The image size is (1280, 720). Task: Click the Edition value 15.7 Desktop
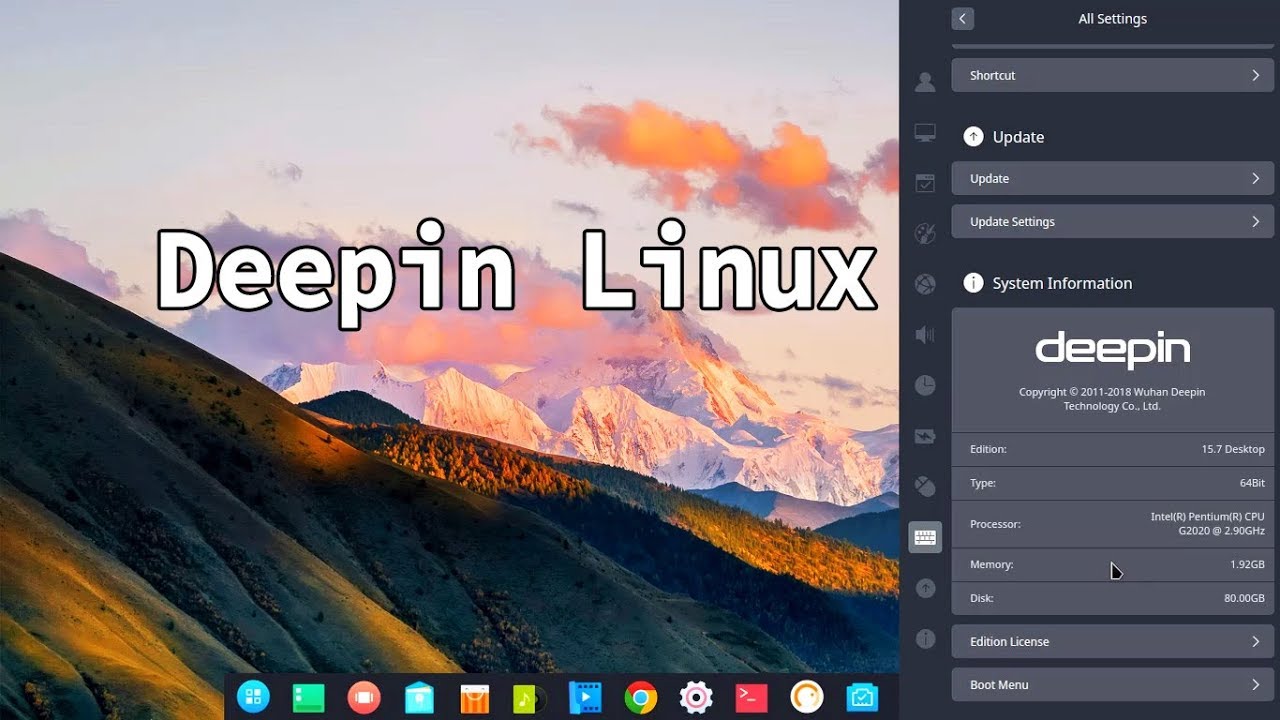1233,449
